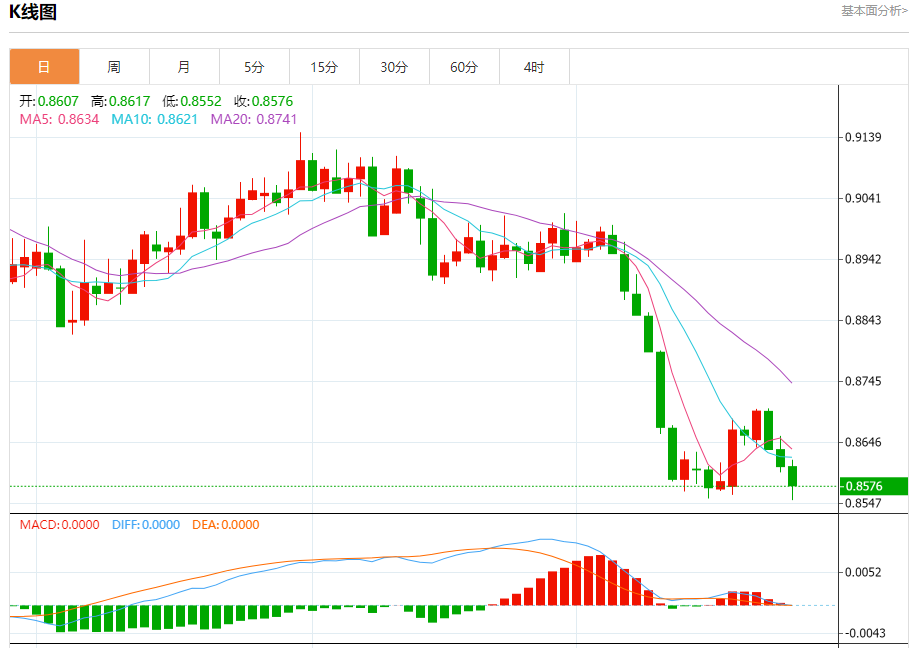Click the 0.9139 price axis label

(863, 137)
